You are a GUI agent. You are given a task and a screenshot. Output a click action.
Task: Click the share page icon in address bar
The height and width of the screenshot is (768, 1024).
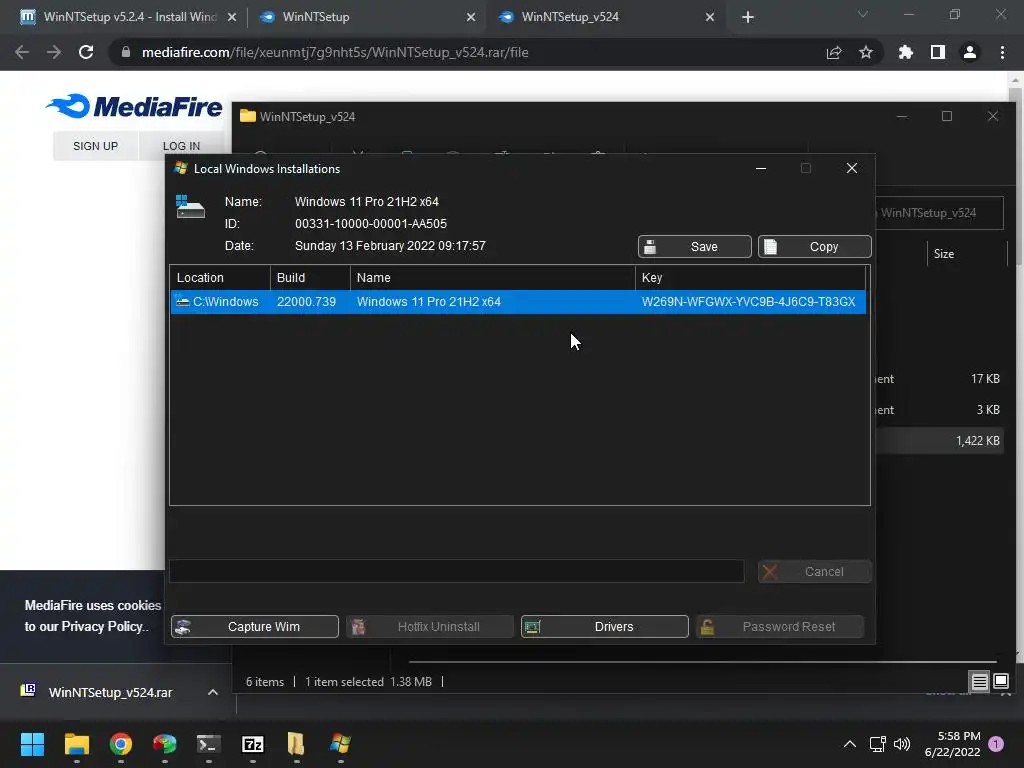[834, 52]
